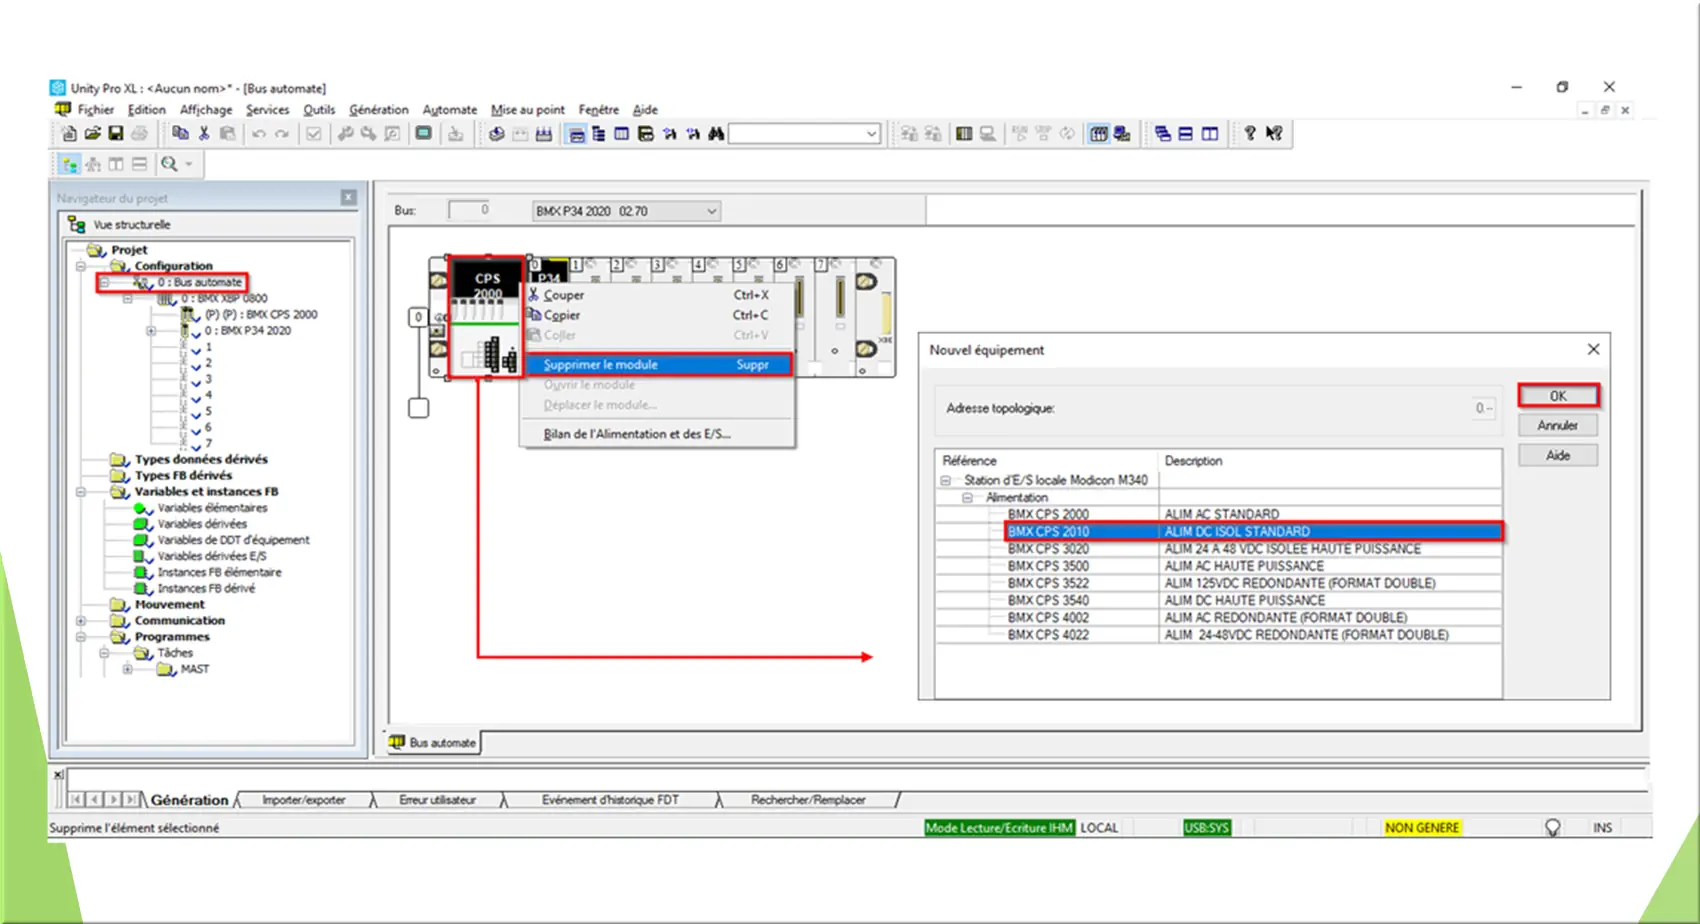
Task: Click the check-mark validate toolbar icon
Action: (x=313, y=134)
